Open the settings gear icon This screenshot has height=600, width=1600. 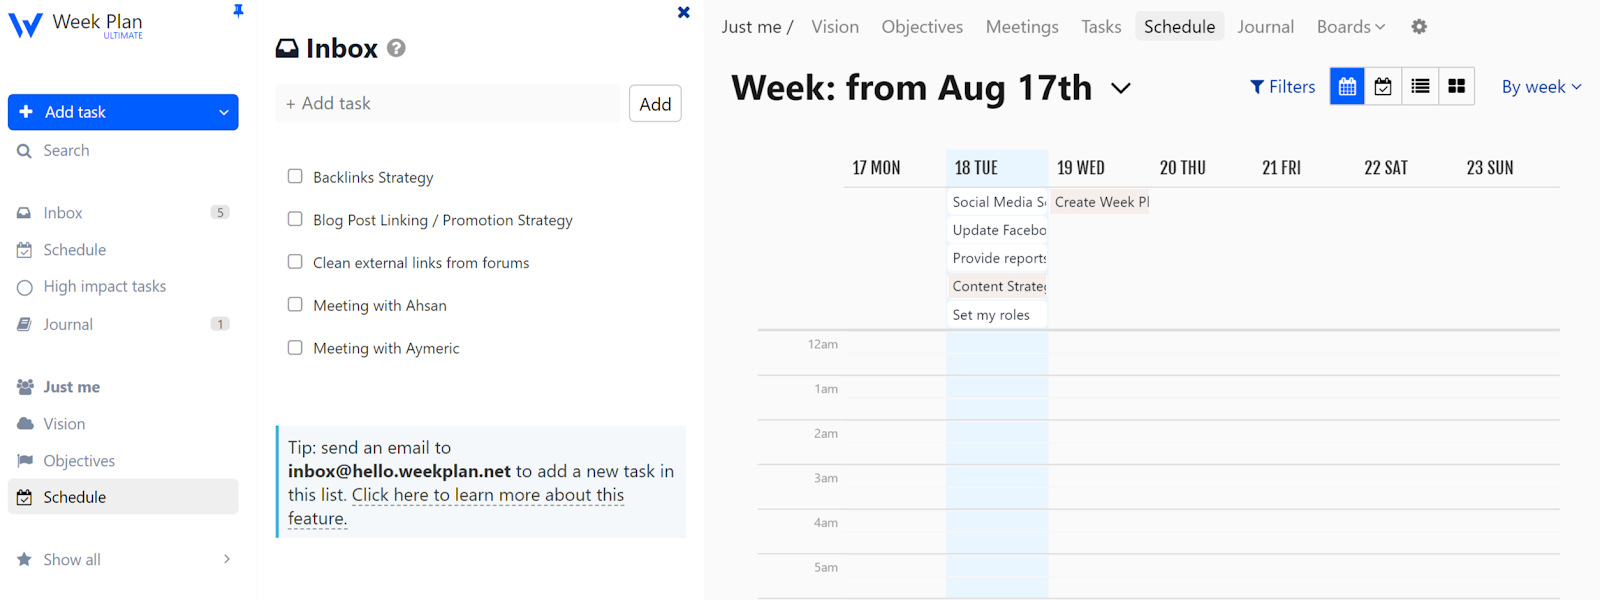[x=1419, y=27]
